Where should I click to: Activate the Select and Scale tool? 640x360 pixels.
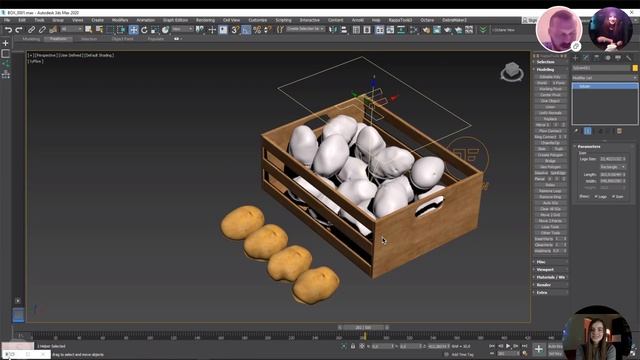(x=155, y=30)
